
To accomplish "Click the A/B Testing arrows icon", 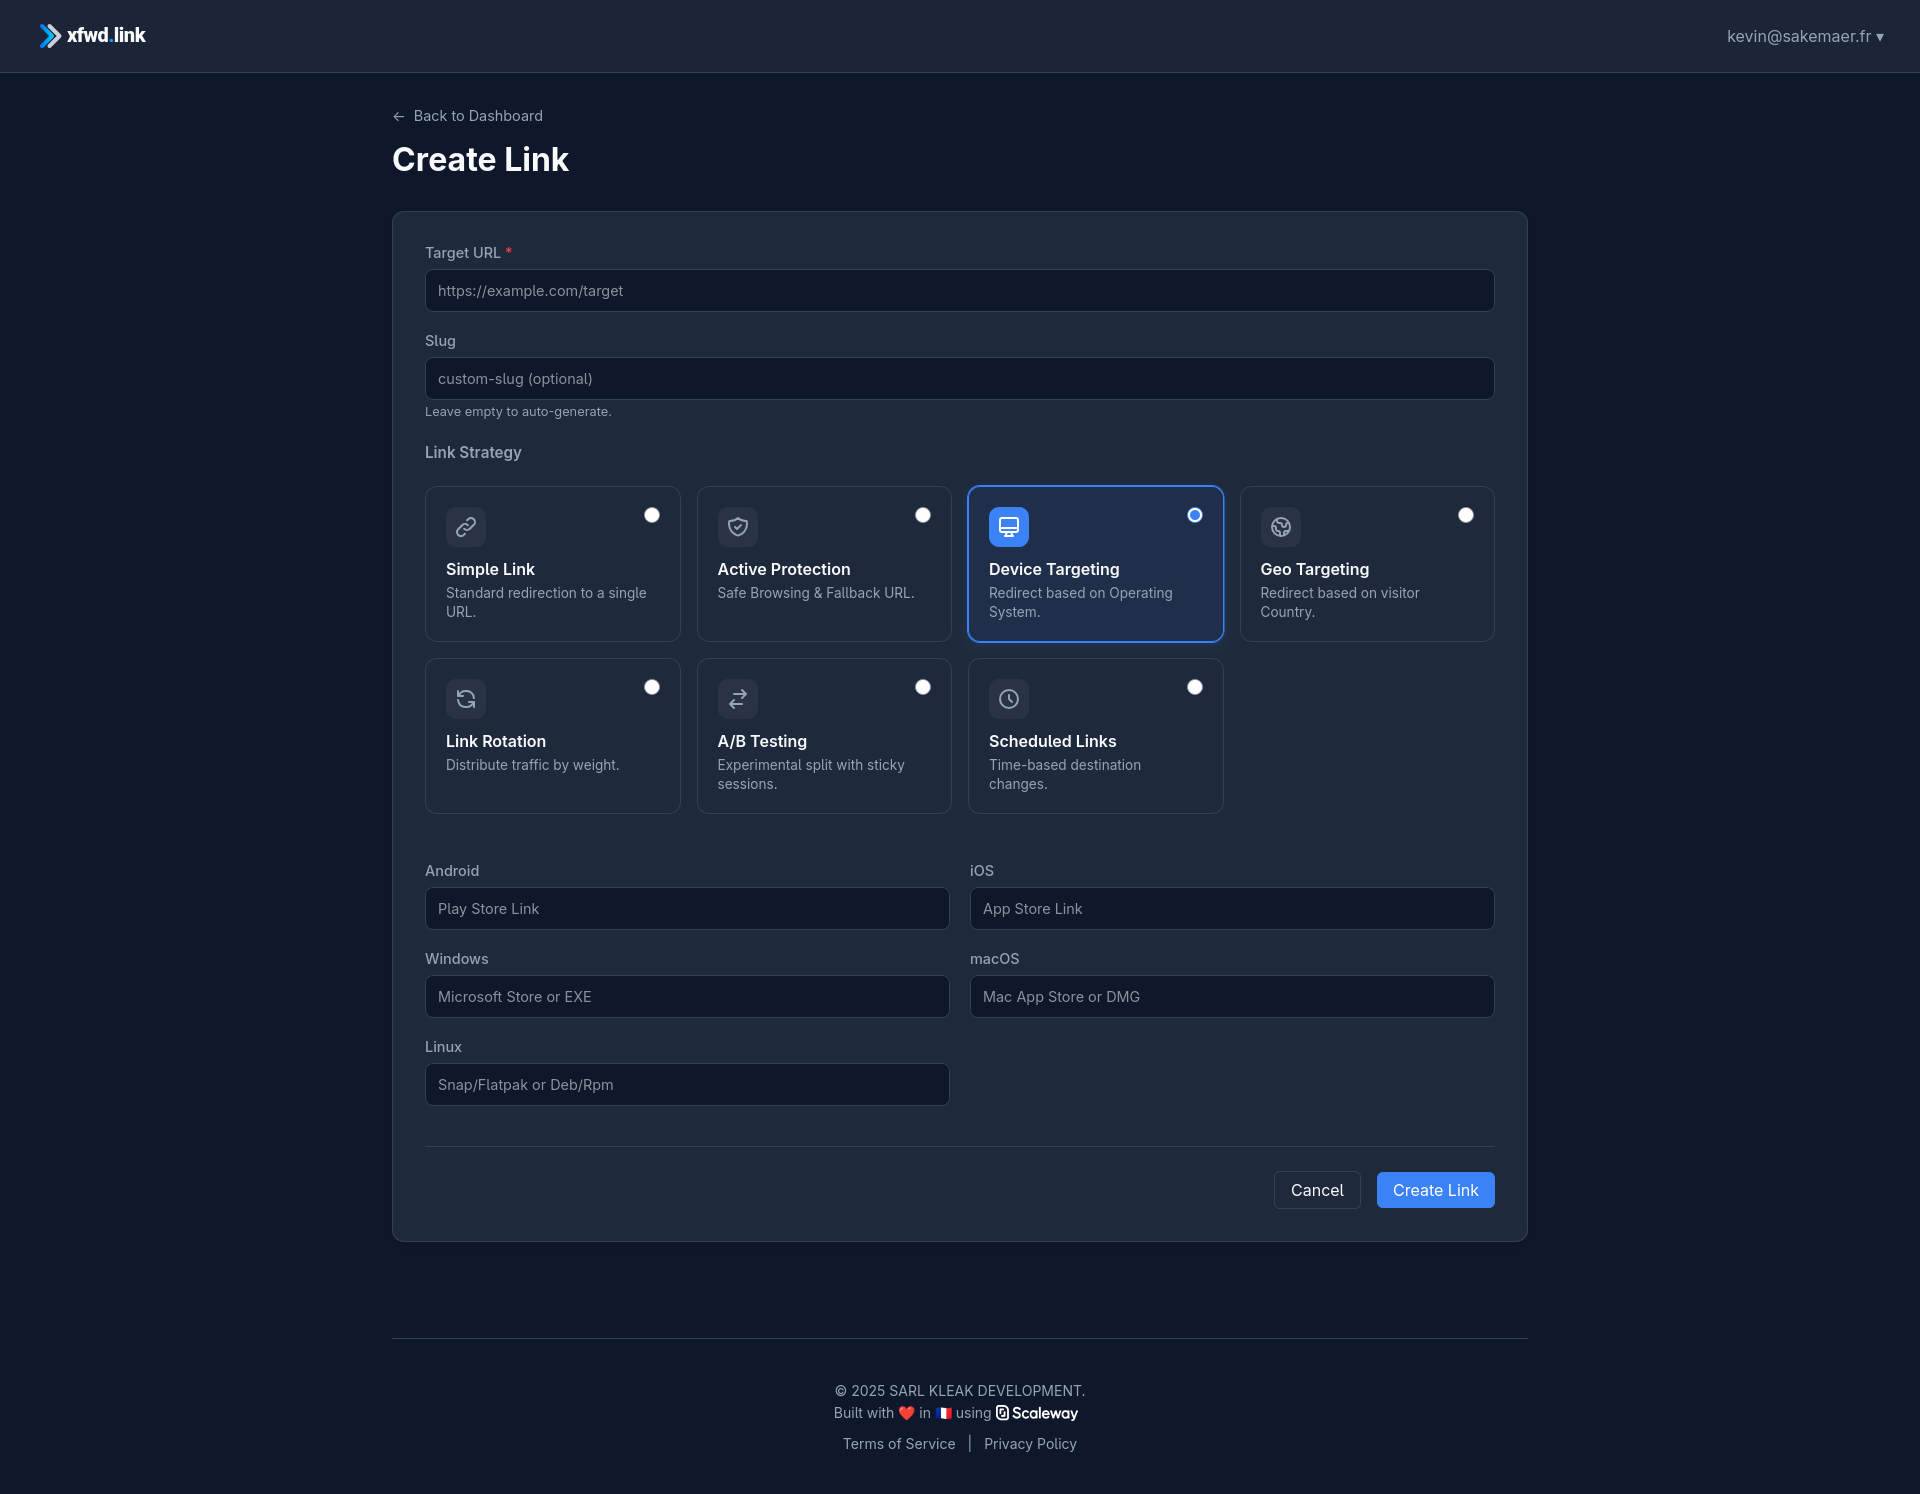I will tap(738, 699).
